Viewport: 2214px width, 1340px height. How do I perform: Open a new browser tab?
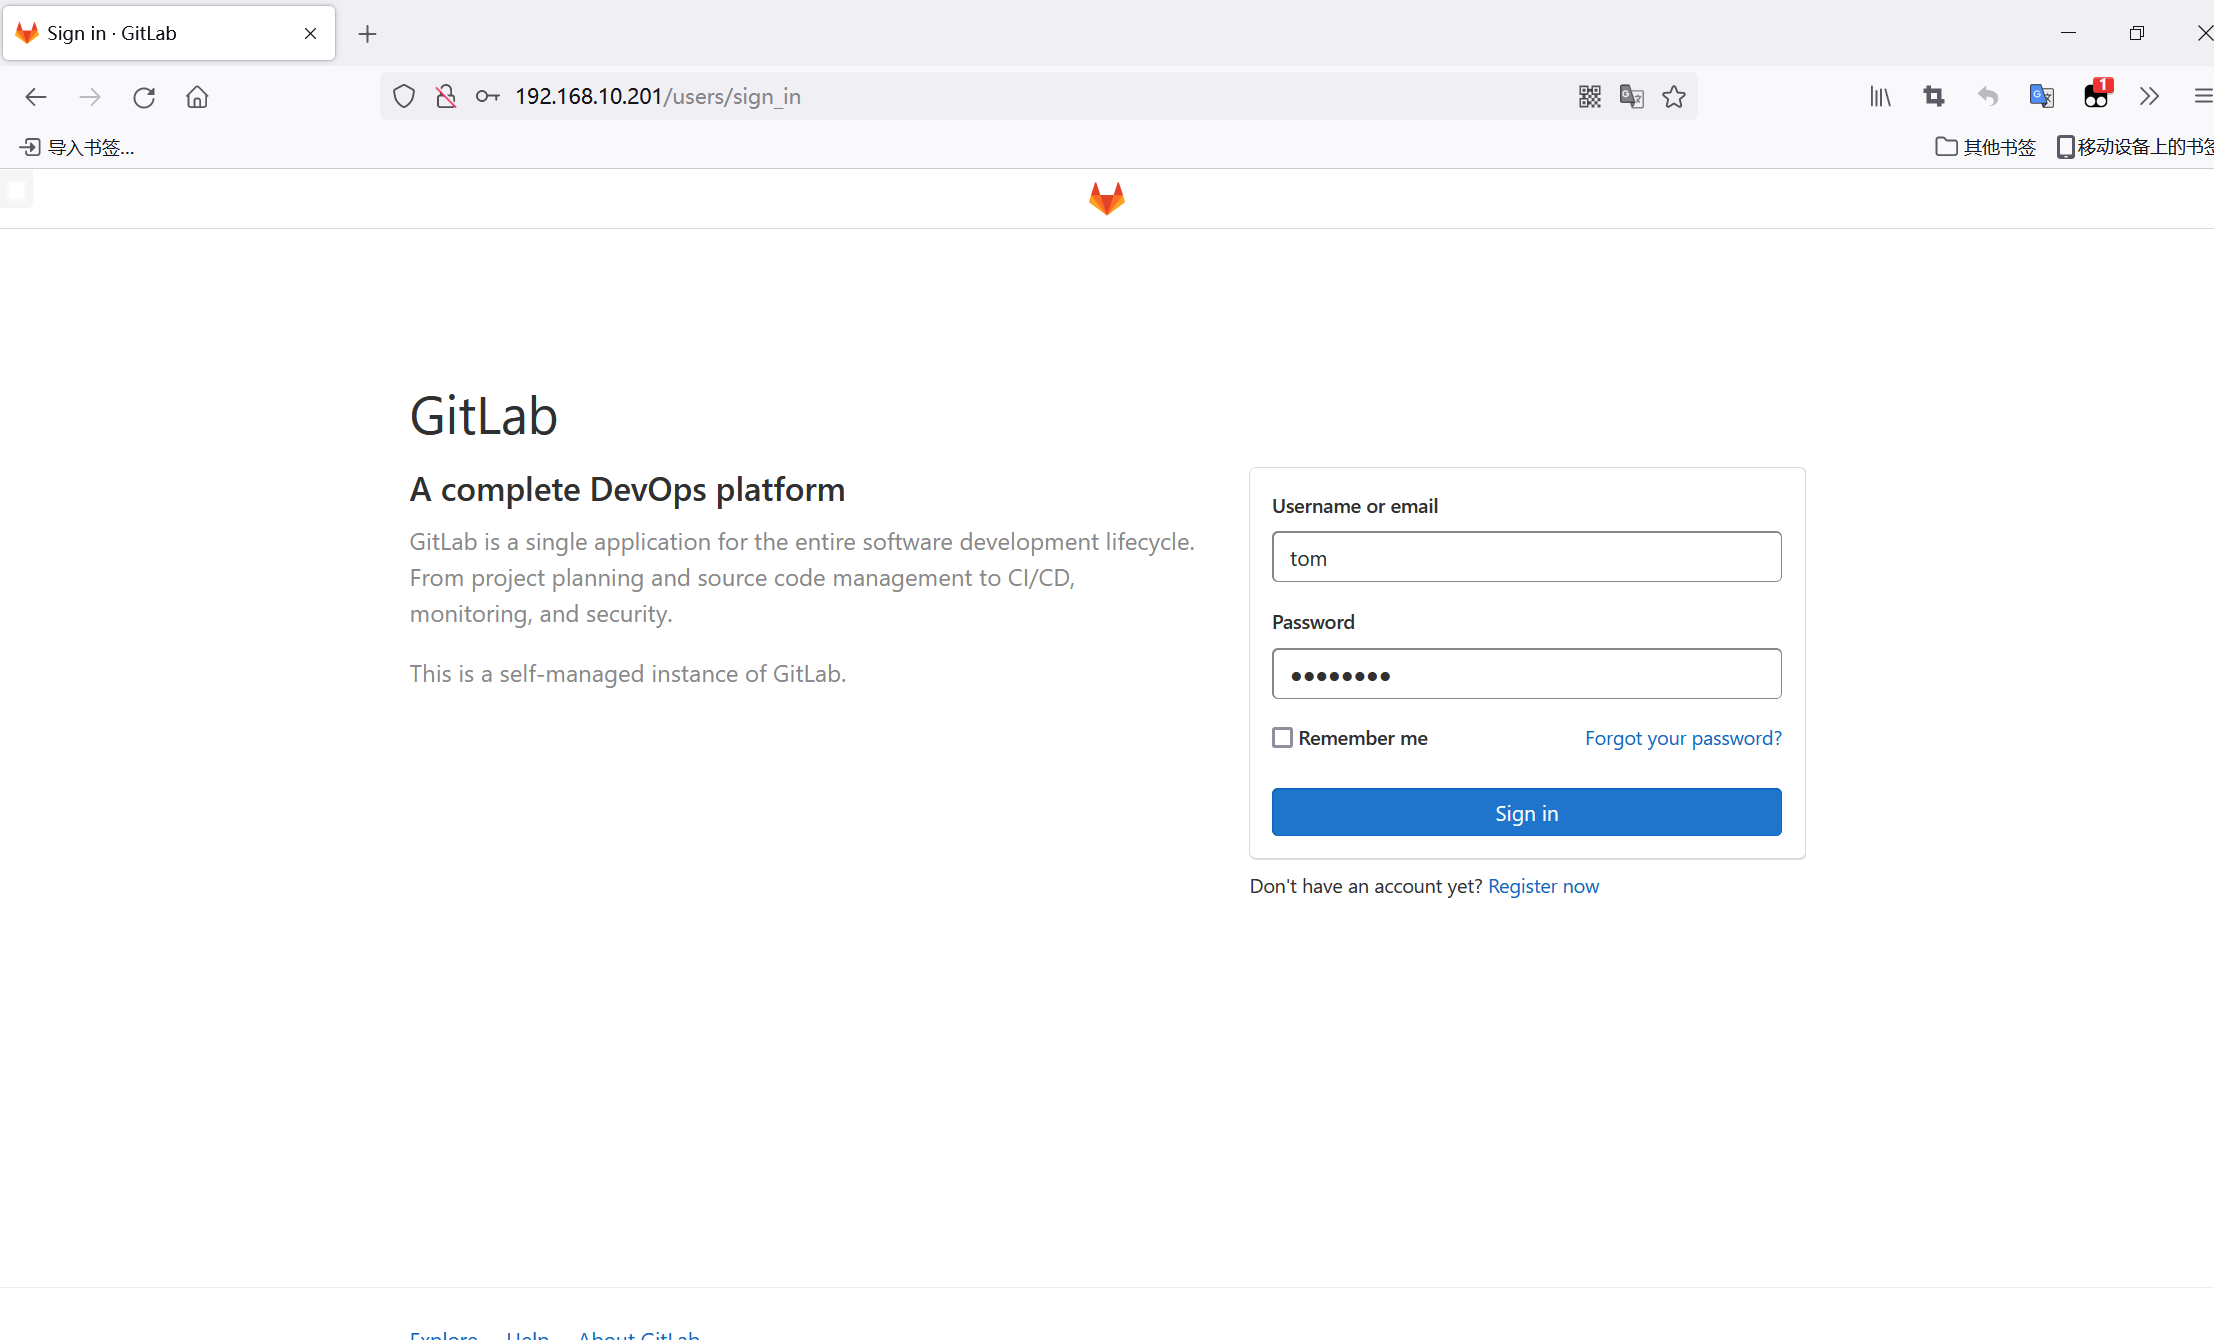coord(367,34)
